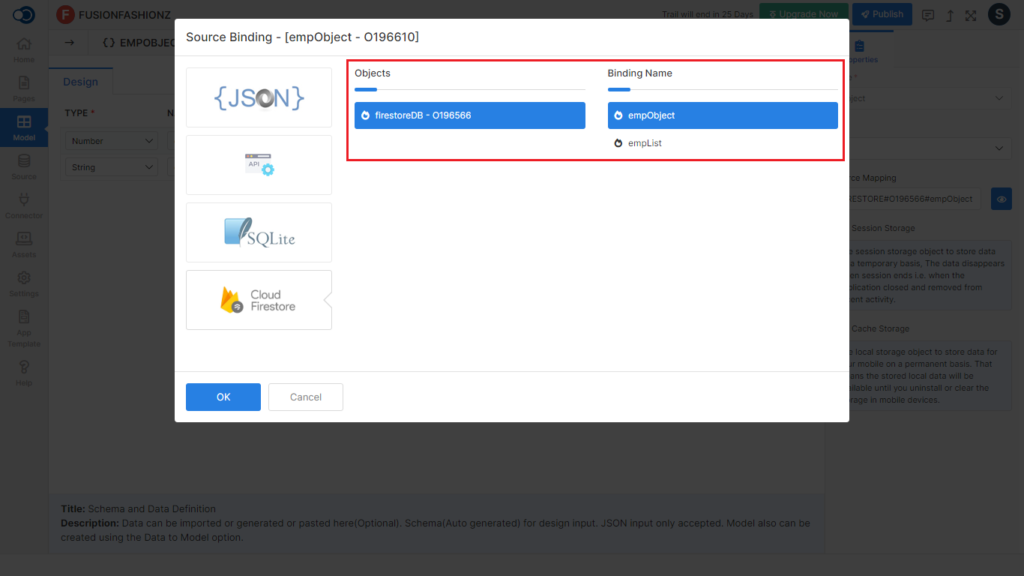Click the Publish button
Viewport: 1024px width, 576px height.
click(882, 14)
